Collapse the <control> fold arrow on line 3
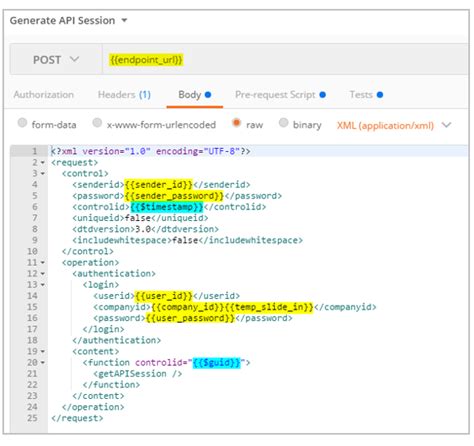This screenshot has width=474, height=446. [x=43, y=174]
